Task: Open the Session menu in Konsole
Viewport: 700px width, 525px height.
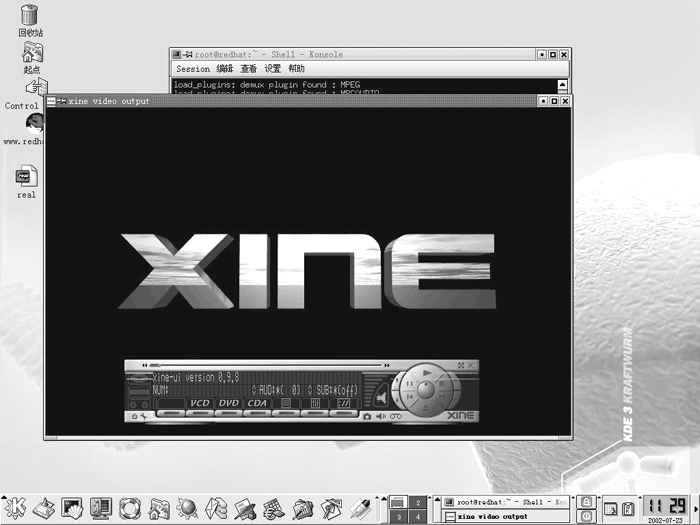Action: 192,69
